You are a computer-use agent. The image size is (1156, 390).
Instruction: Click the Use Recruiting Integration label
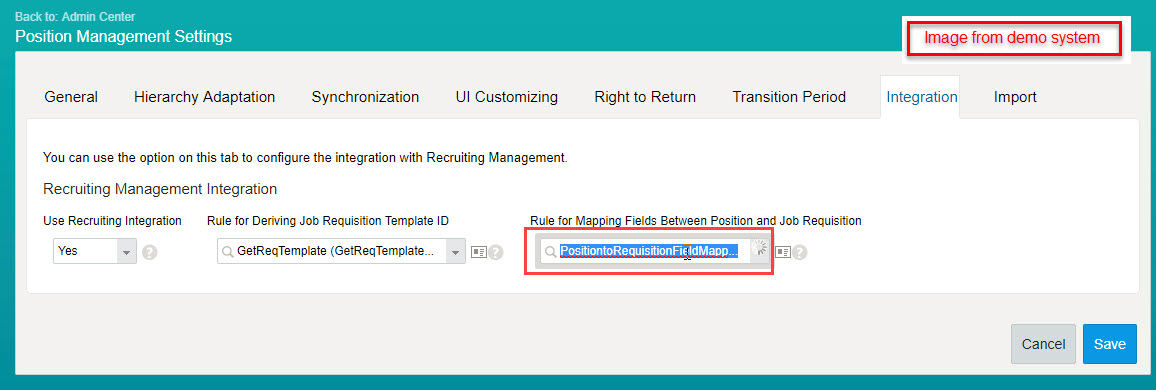pos(112,220)
